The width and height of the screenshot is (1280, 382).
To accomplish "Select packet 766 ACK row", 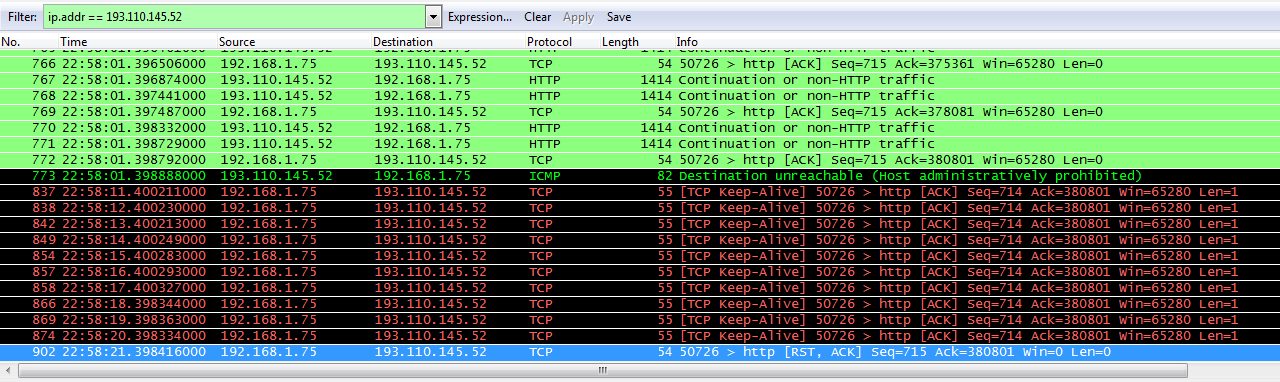I will click(640, 64).
